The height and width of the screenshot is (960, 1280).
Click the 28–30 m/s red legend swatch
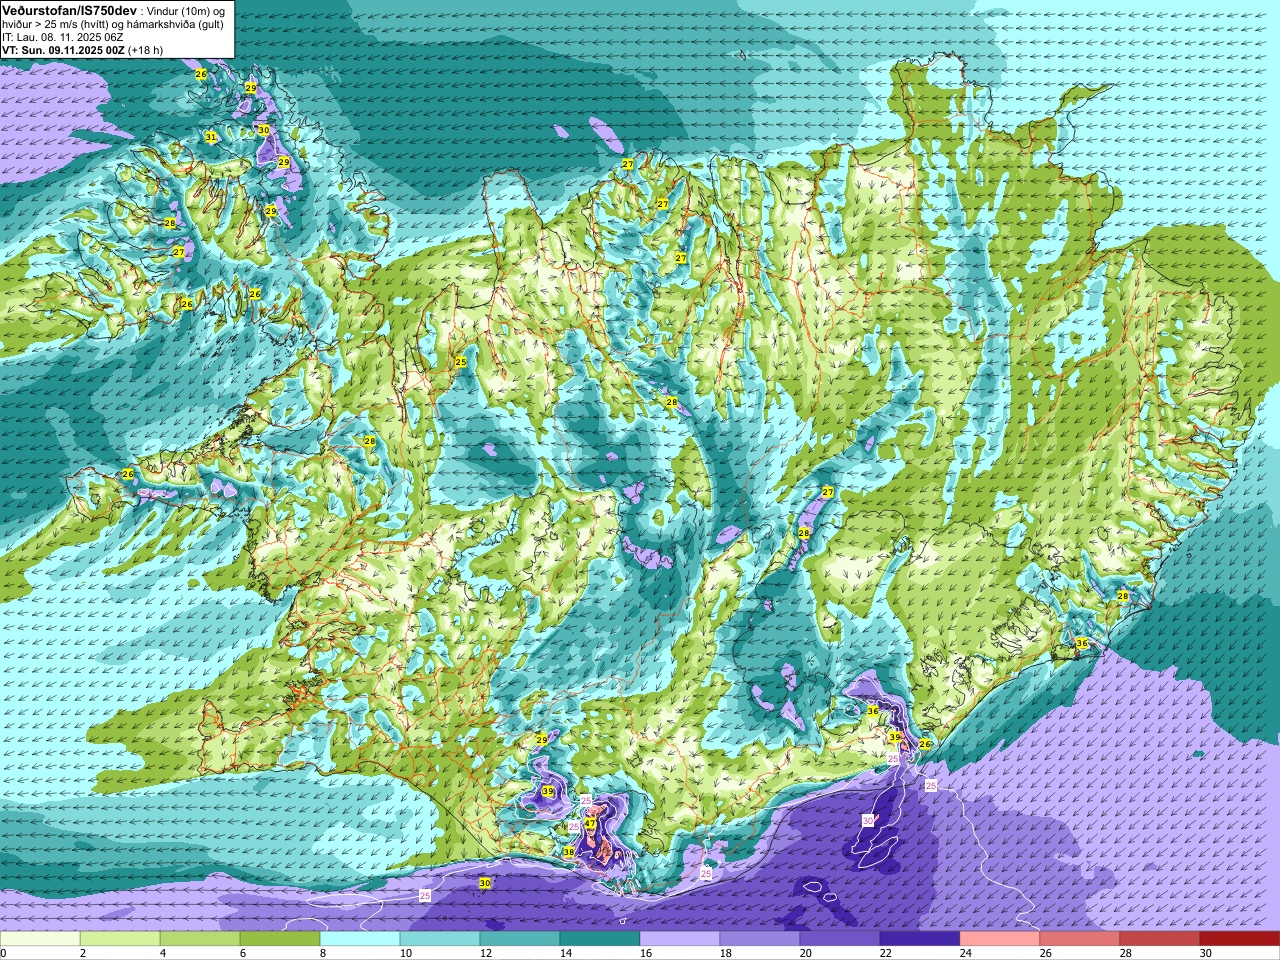(1160, 939)
